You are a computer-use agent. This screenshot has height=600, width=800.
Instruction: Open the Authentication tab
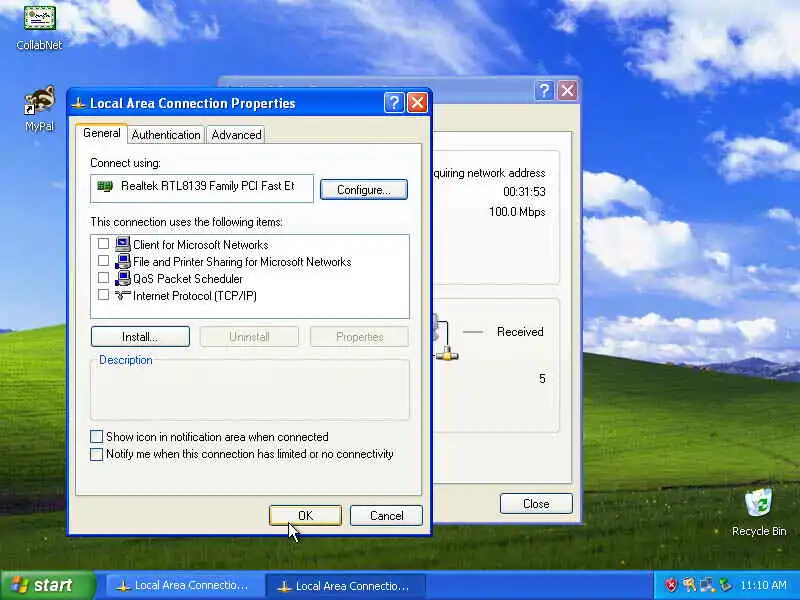[x=166, y=135]
